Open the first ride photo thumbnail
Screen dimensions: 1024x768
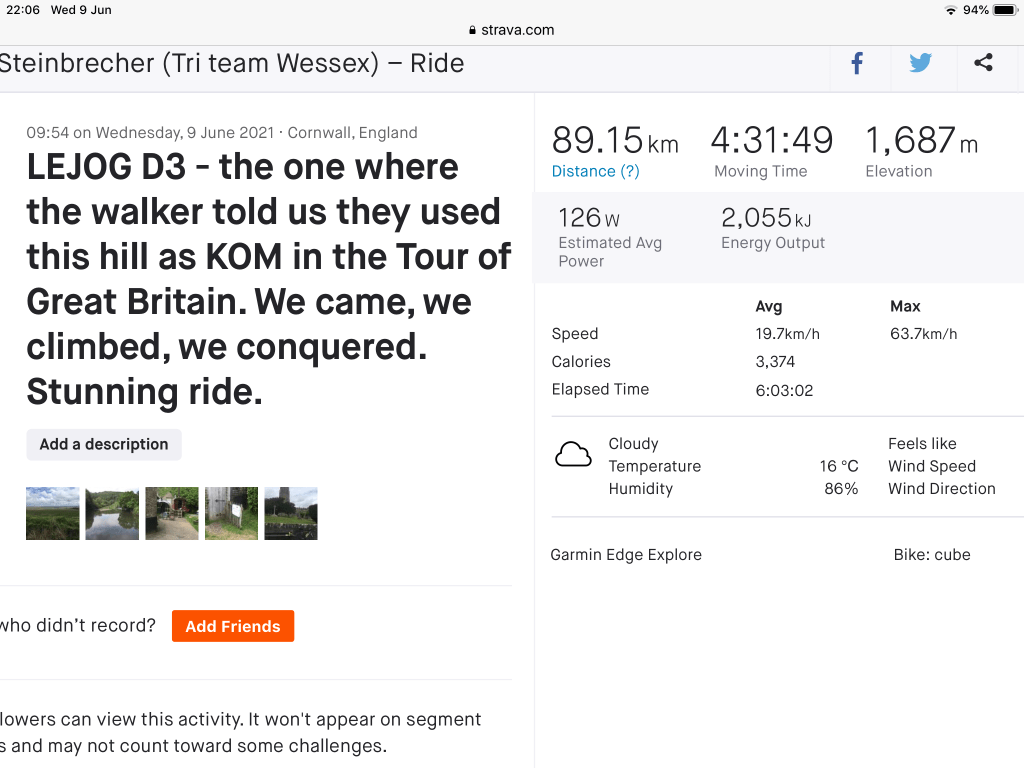(x=53, y=513)
